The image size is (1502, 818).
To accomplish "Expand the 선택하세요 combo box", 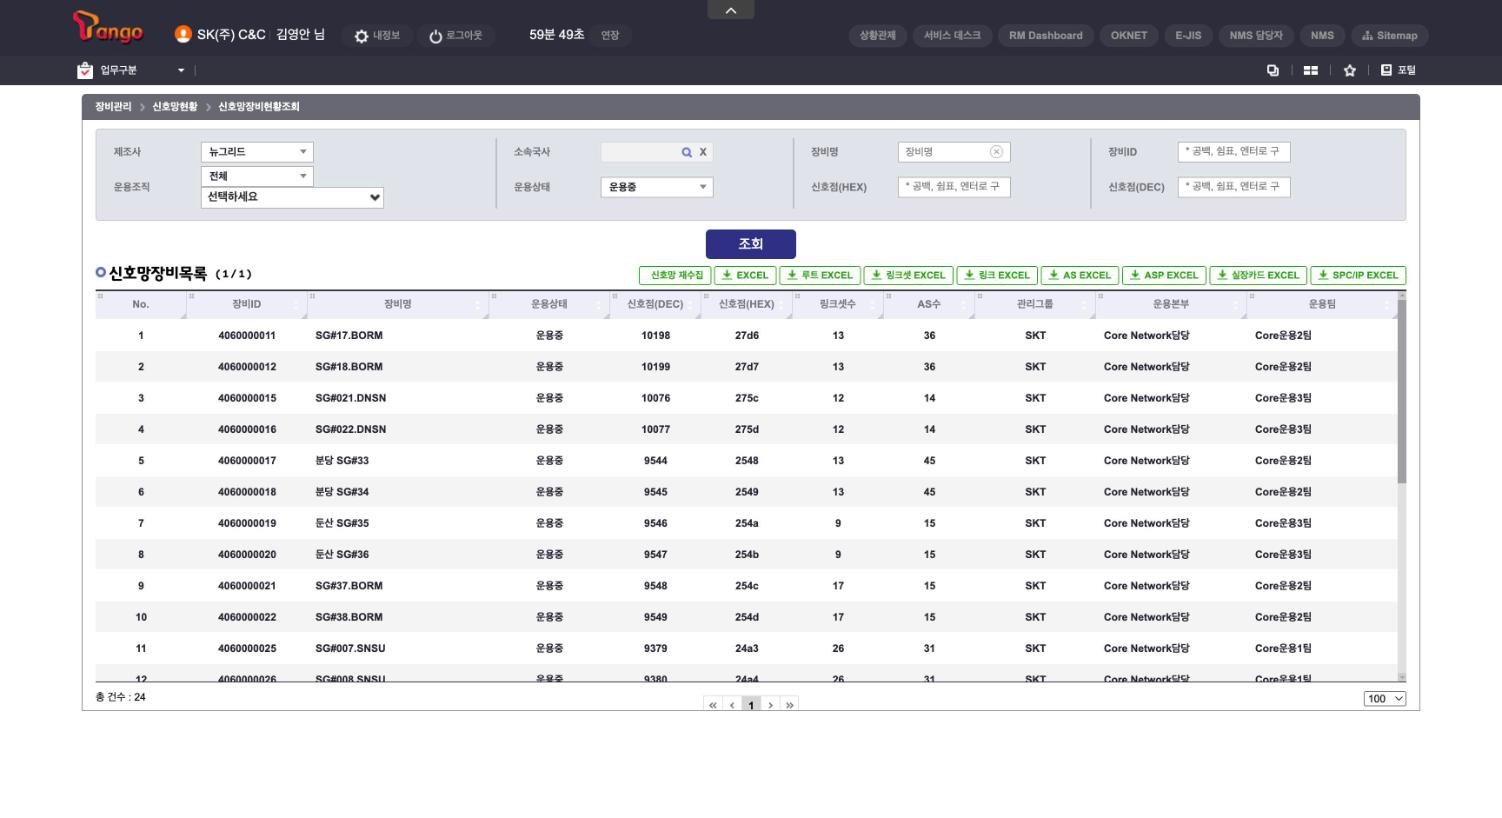I will pyautogui.click(x=292, y=198).
